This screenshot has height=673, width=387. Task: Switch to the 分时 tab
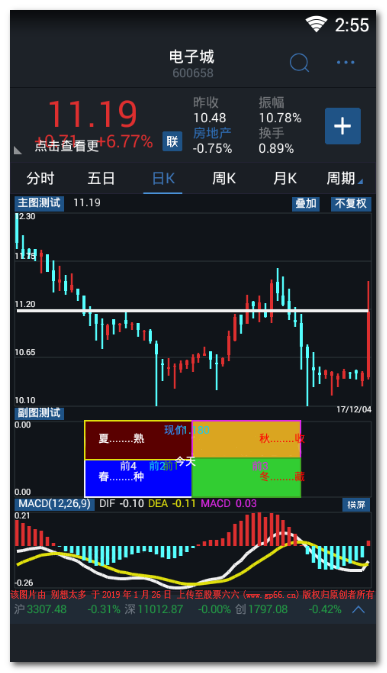[40, 179]
